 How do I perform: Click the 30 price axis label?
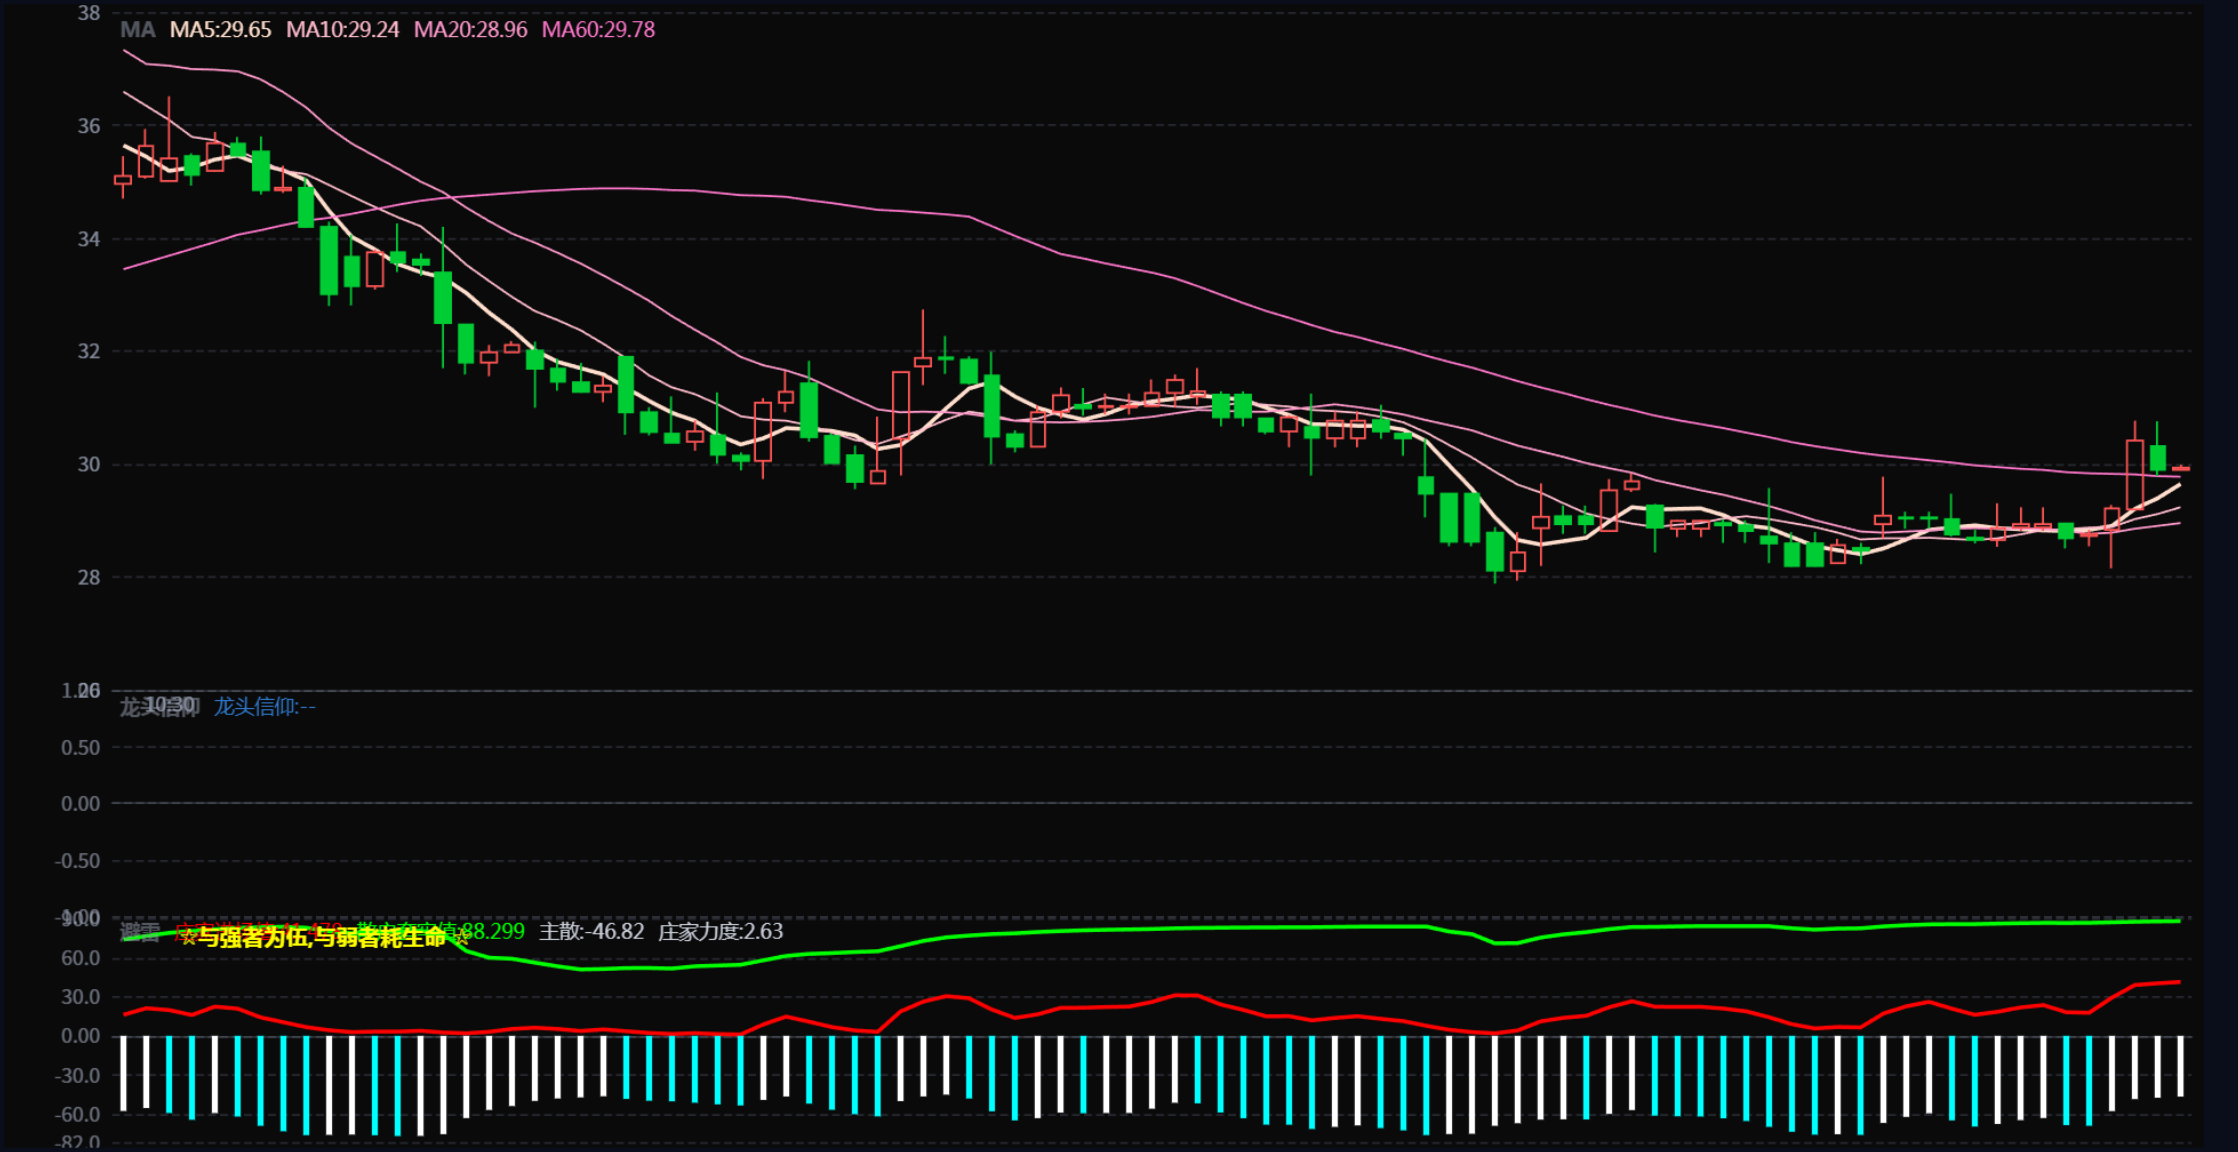89,464
